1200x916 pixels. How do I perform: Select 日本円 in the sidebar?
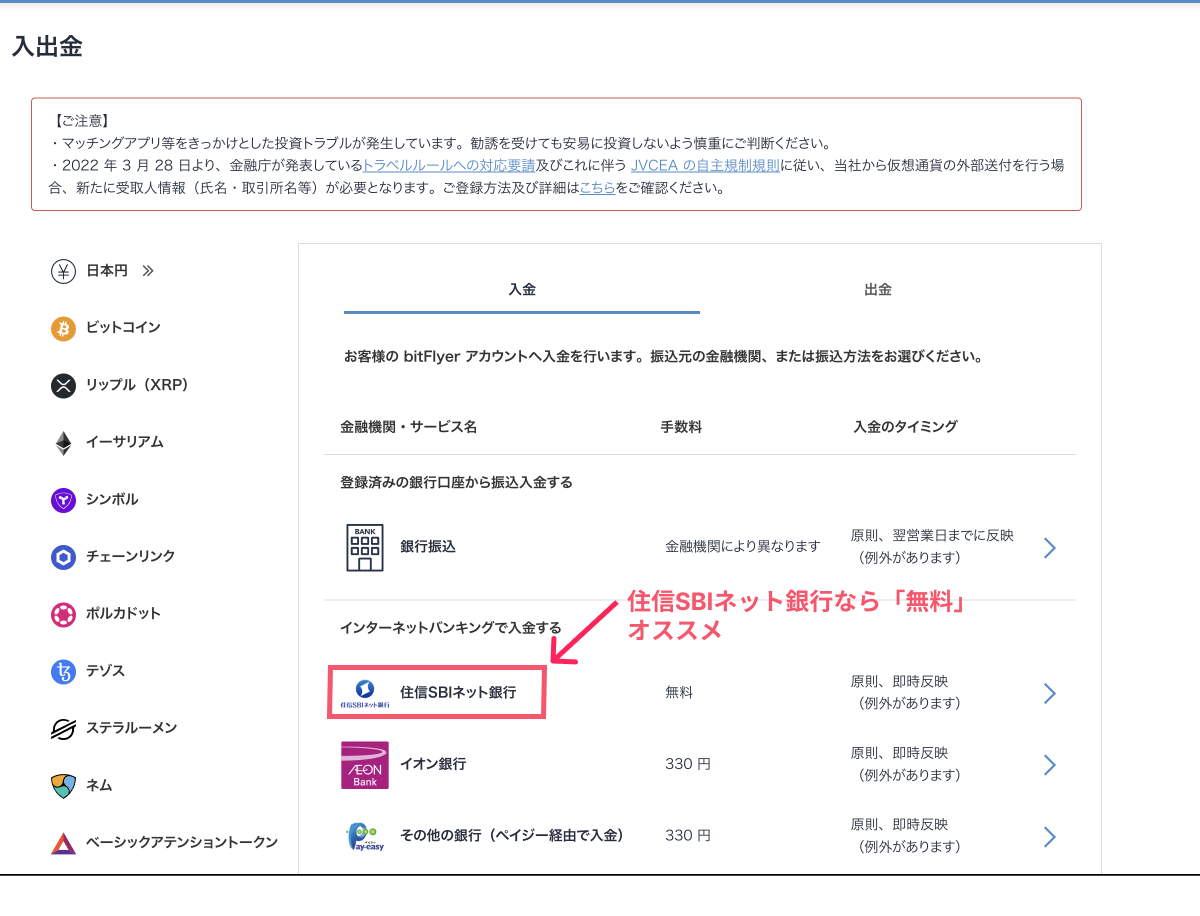(x=107, y=271)
